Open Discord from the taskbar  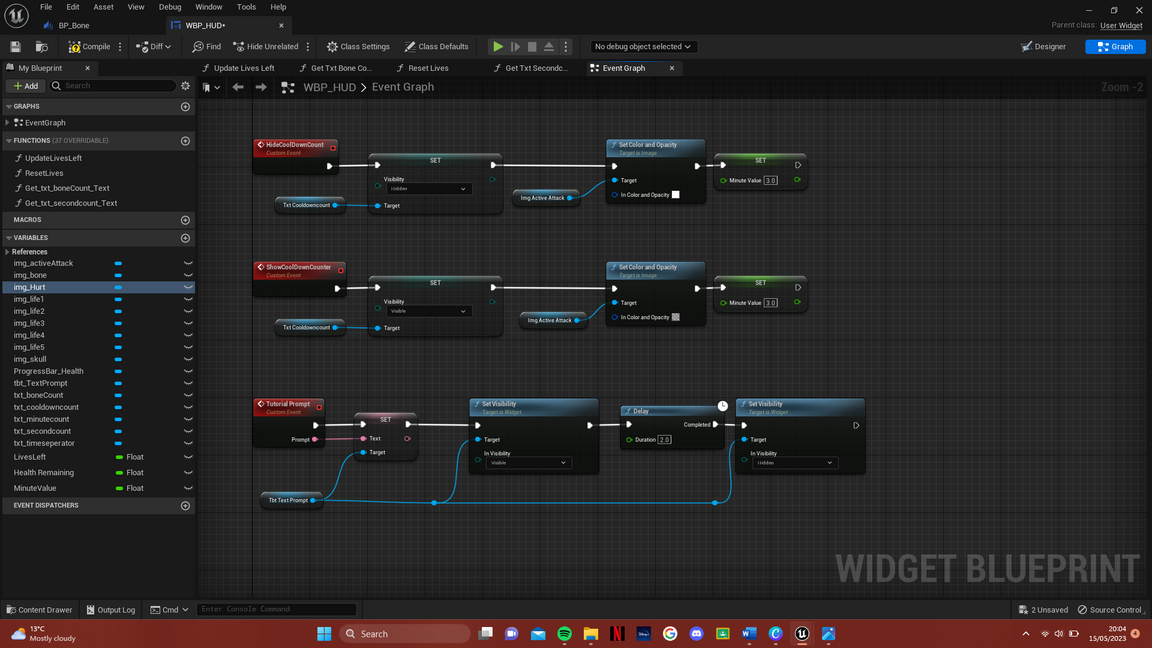696,633
